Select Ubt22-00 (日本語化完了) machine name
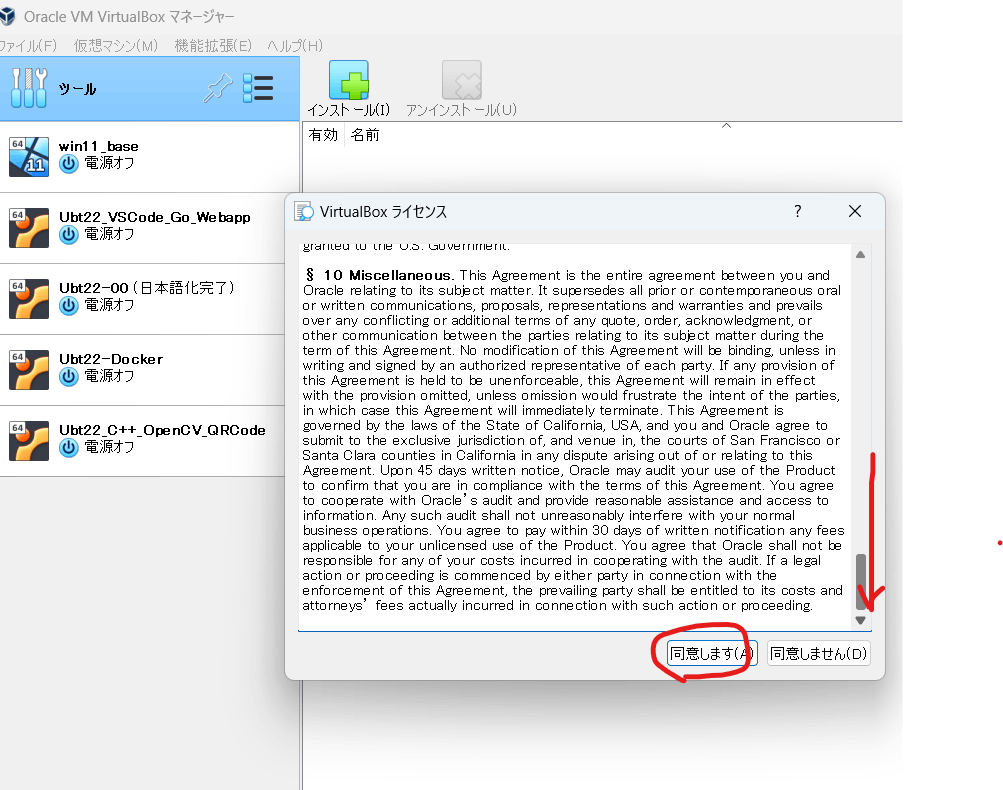Viewport: 1003px width, 790px height. click(x=147, y=288)
